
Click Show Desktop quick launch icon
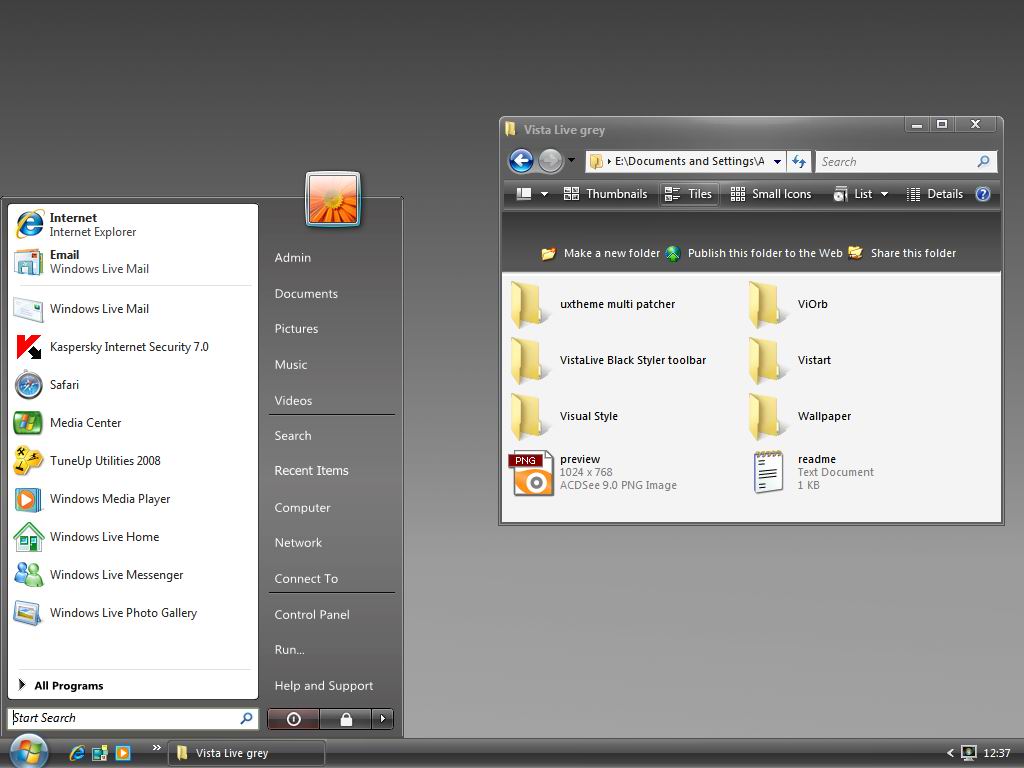pos(100,753)
